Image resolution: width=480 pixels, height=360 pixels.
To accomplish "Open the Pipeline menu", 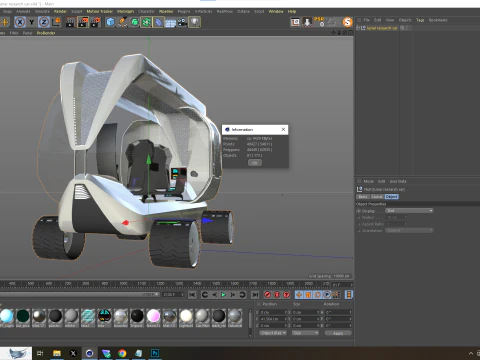I will (166, 11).
